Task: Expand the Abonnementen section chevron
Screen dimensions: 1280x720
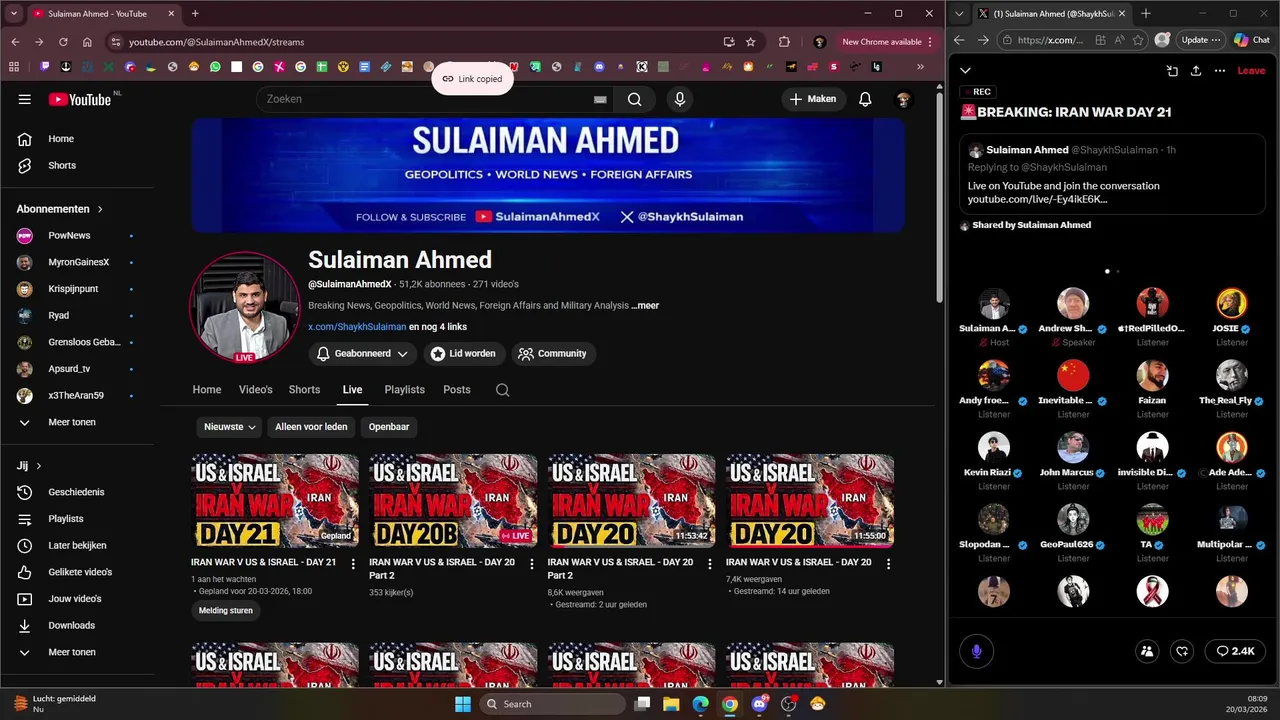Action: click(100, 209)
